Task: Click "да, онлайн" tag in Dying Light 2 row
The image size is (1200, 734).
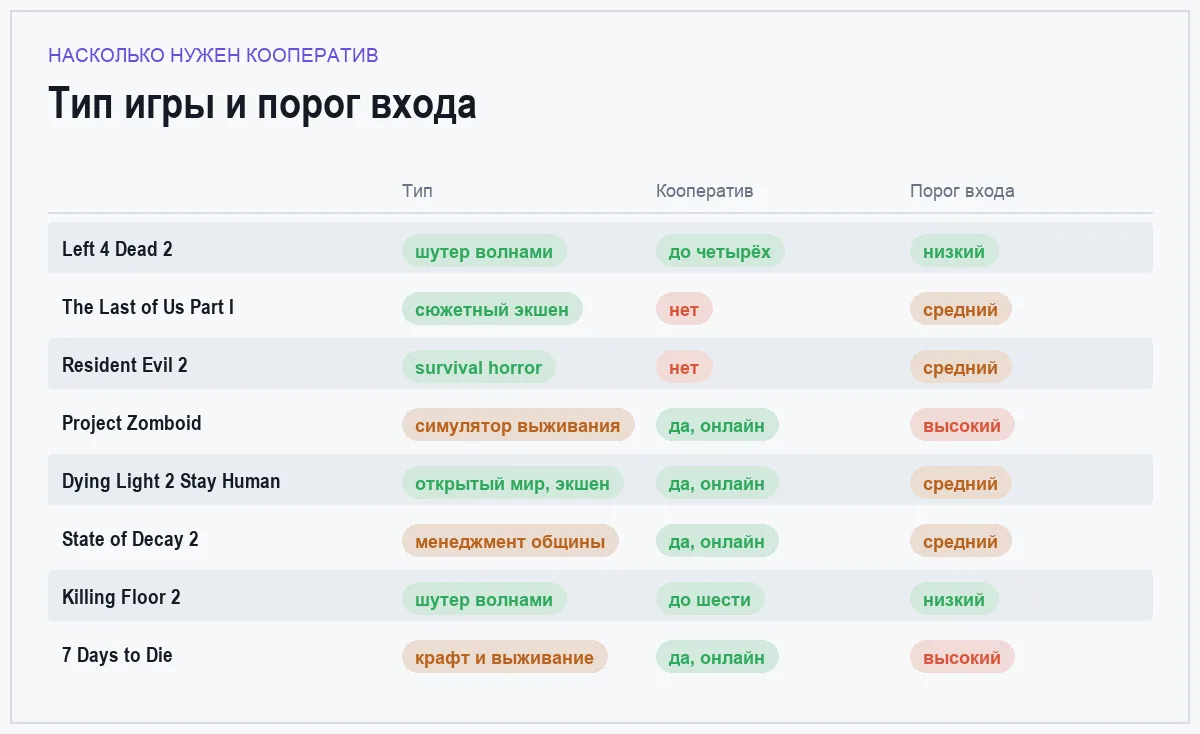Action: click(717, 484)
